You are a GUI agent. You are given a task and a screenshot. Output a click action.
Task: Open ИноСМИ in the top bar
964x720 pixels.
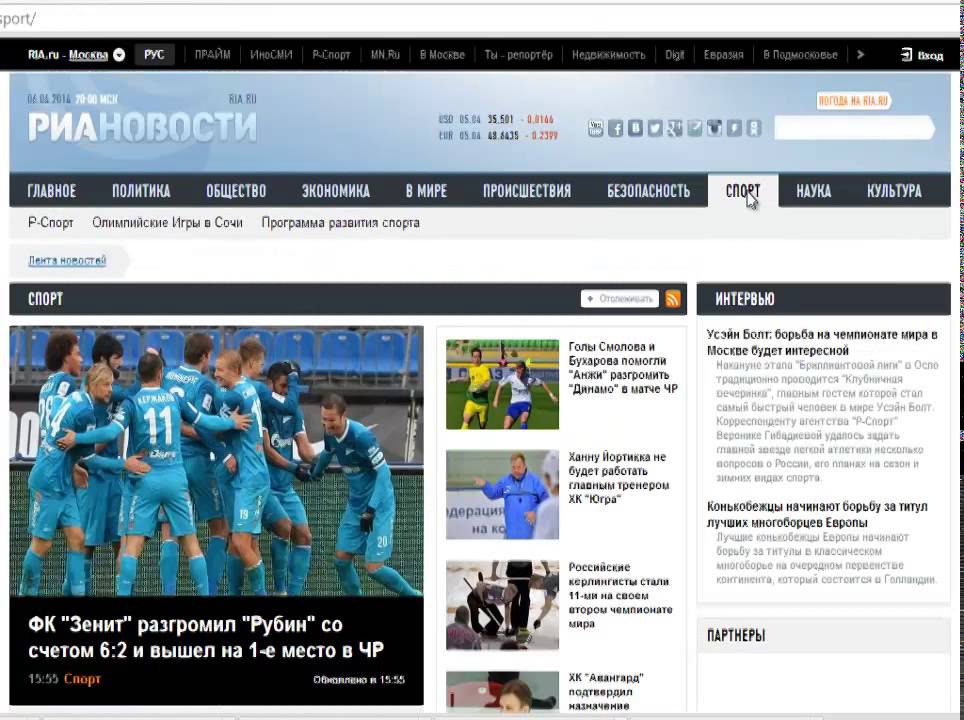click(x=271, y=55)
